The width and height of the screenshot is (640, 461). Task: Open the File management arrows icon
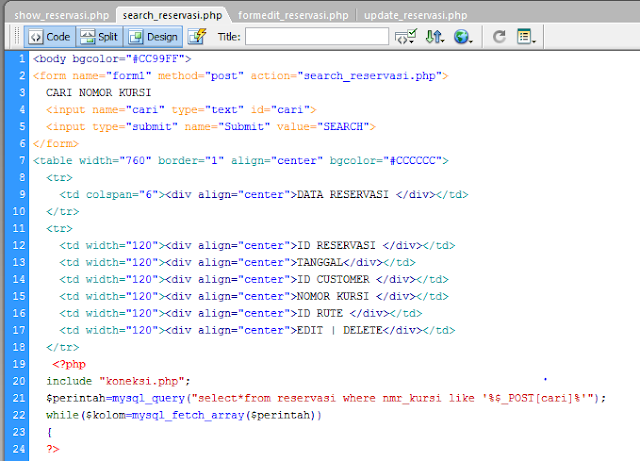[434, 36]
